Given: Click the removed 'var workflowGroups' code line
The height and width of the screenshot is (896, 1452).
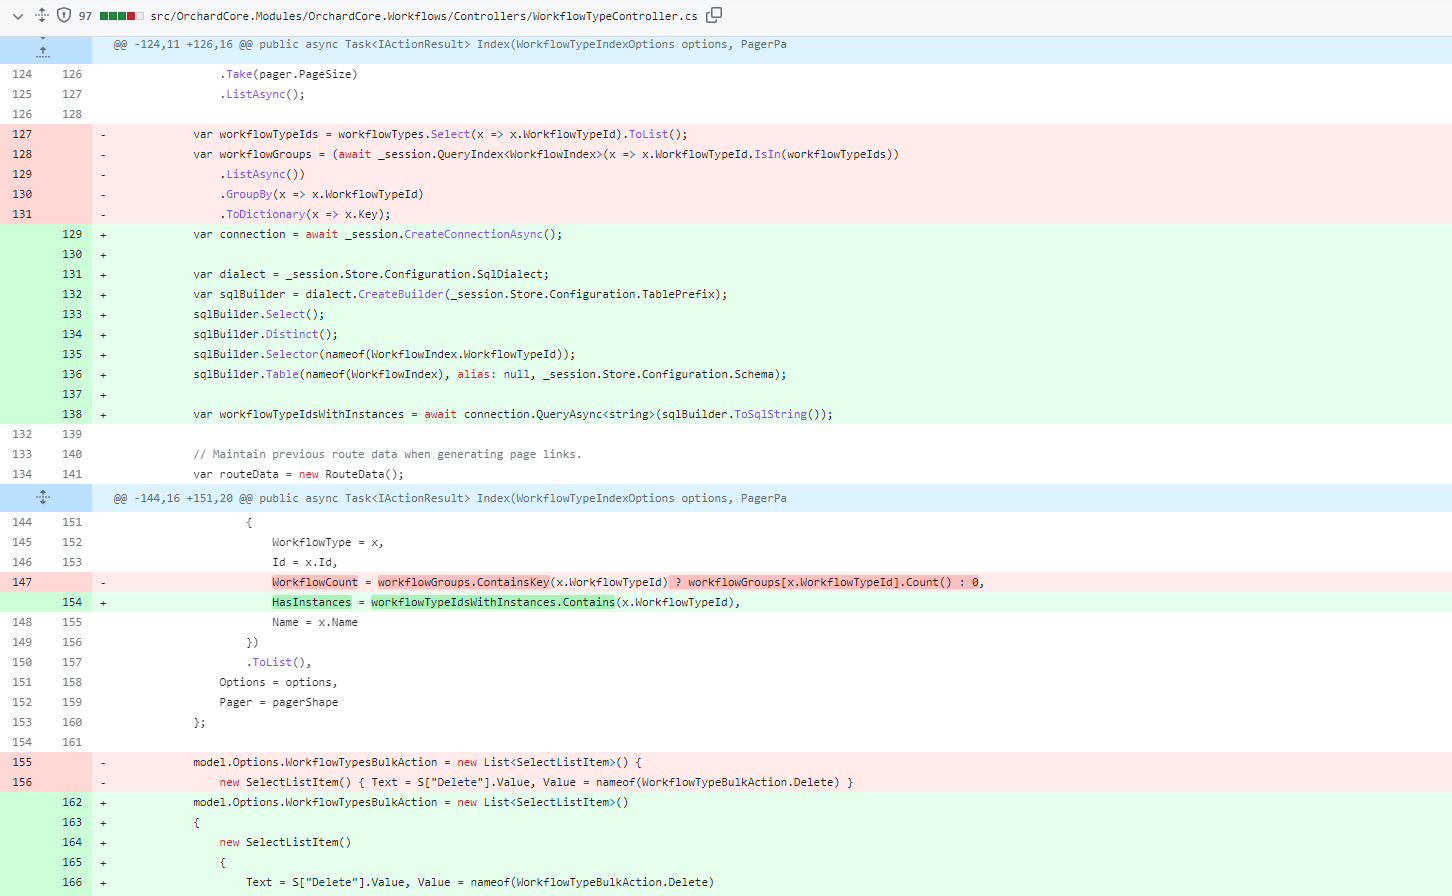Looking at the screenshot, I should tap(546, 154).
